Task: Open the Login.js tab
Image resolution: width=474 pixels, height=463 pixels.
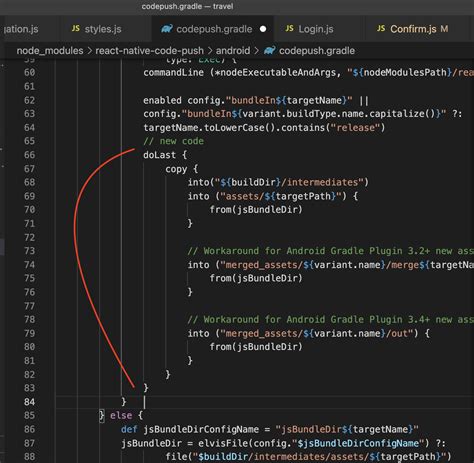Action: click(309, 29)
